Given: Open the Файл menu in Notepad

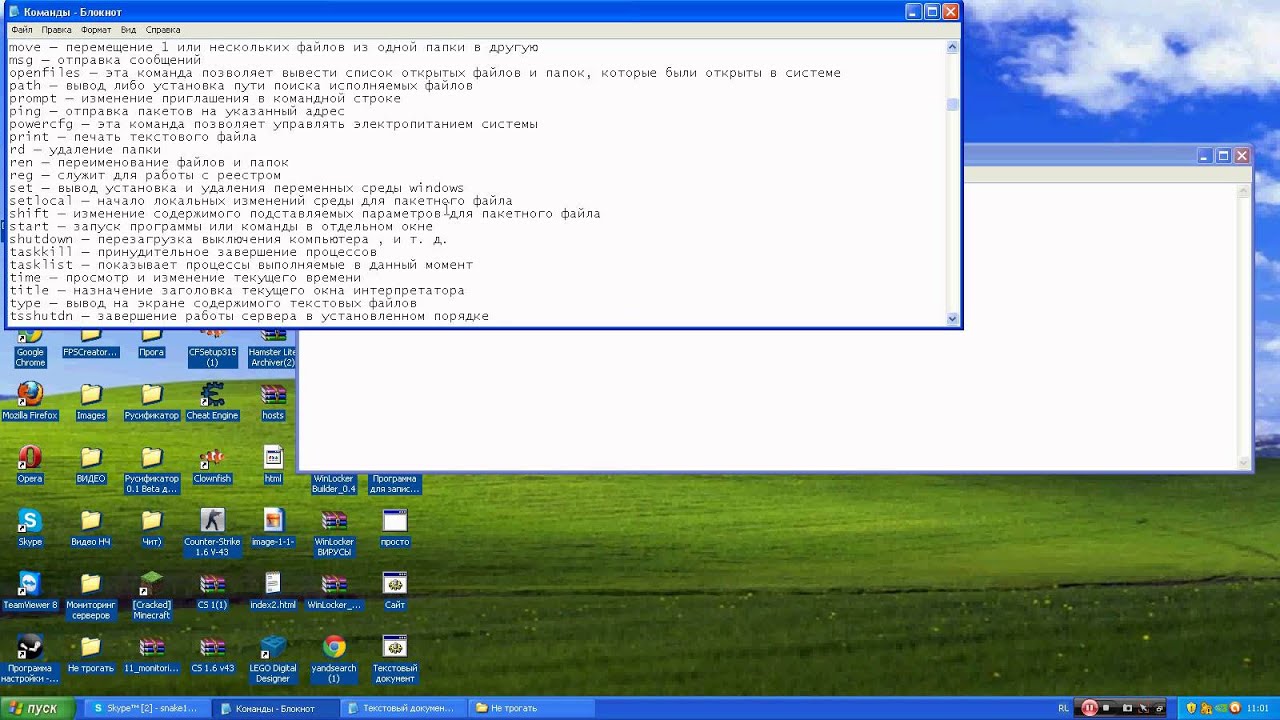Looking at the screenshot, I should (x=21, y=30).
